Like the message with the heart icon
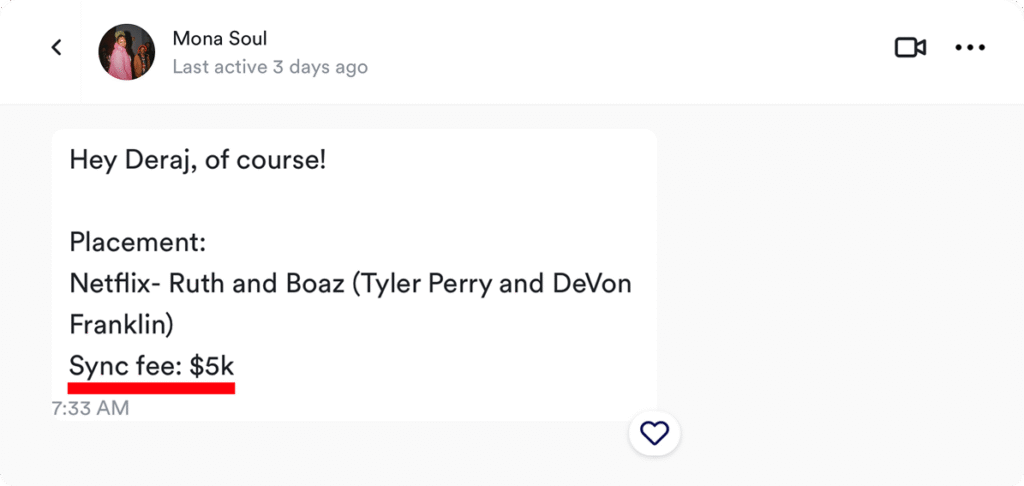This screenshot has height=486, width=1024. click(654, 433)
